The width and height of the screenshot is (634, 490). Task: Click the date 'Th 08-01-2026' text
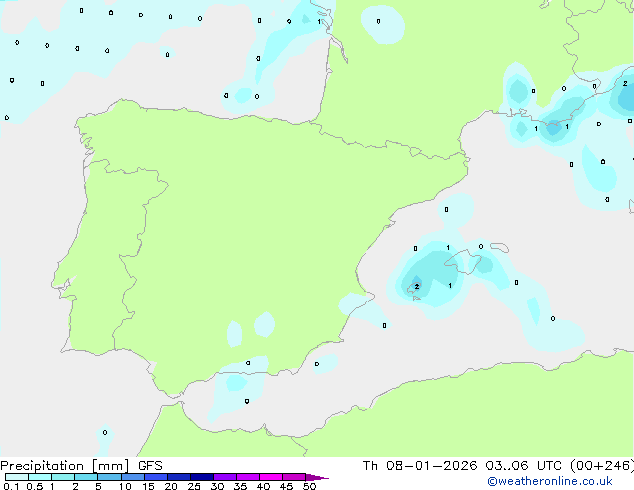[420, 466]
